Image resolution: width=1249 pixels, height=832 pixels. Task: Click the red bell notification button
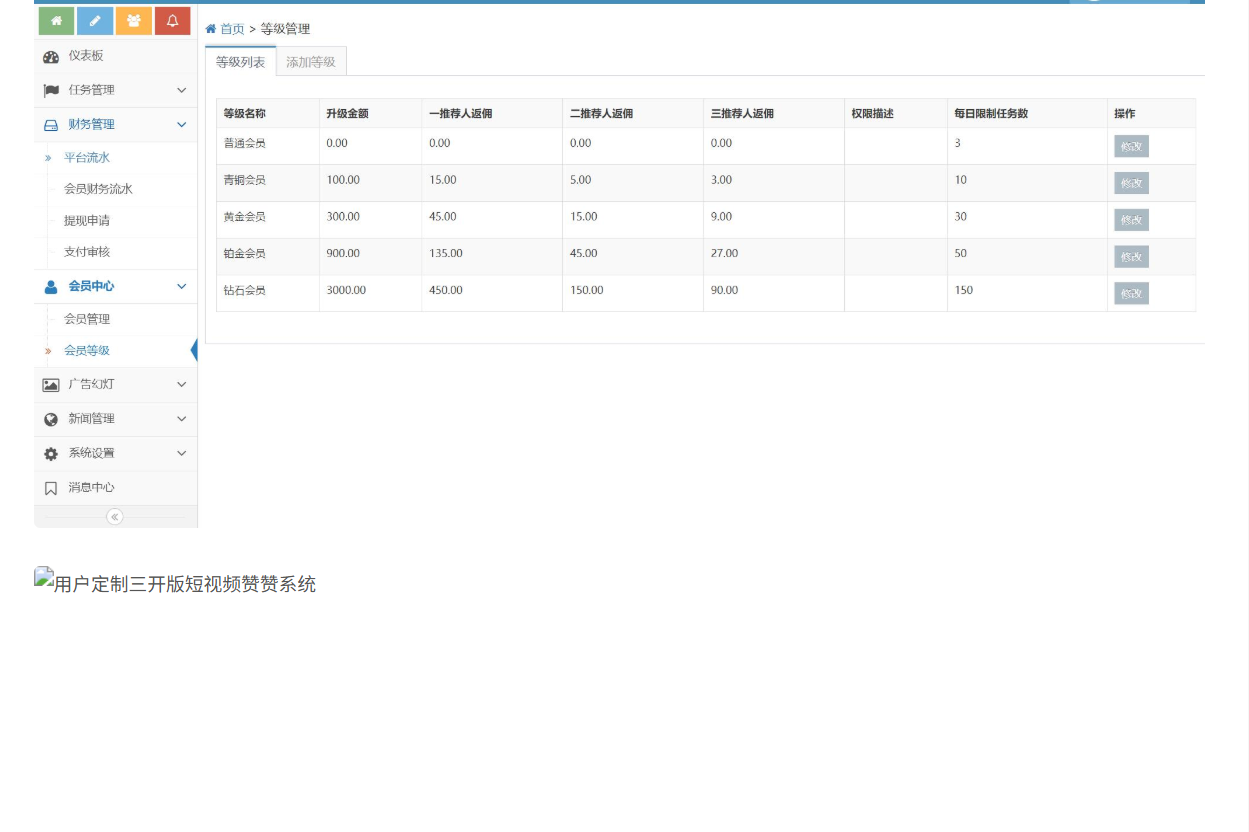pyautogui.click(x=172, y=21)
